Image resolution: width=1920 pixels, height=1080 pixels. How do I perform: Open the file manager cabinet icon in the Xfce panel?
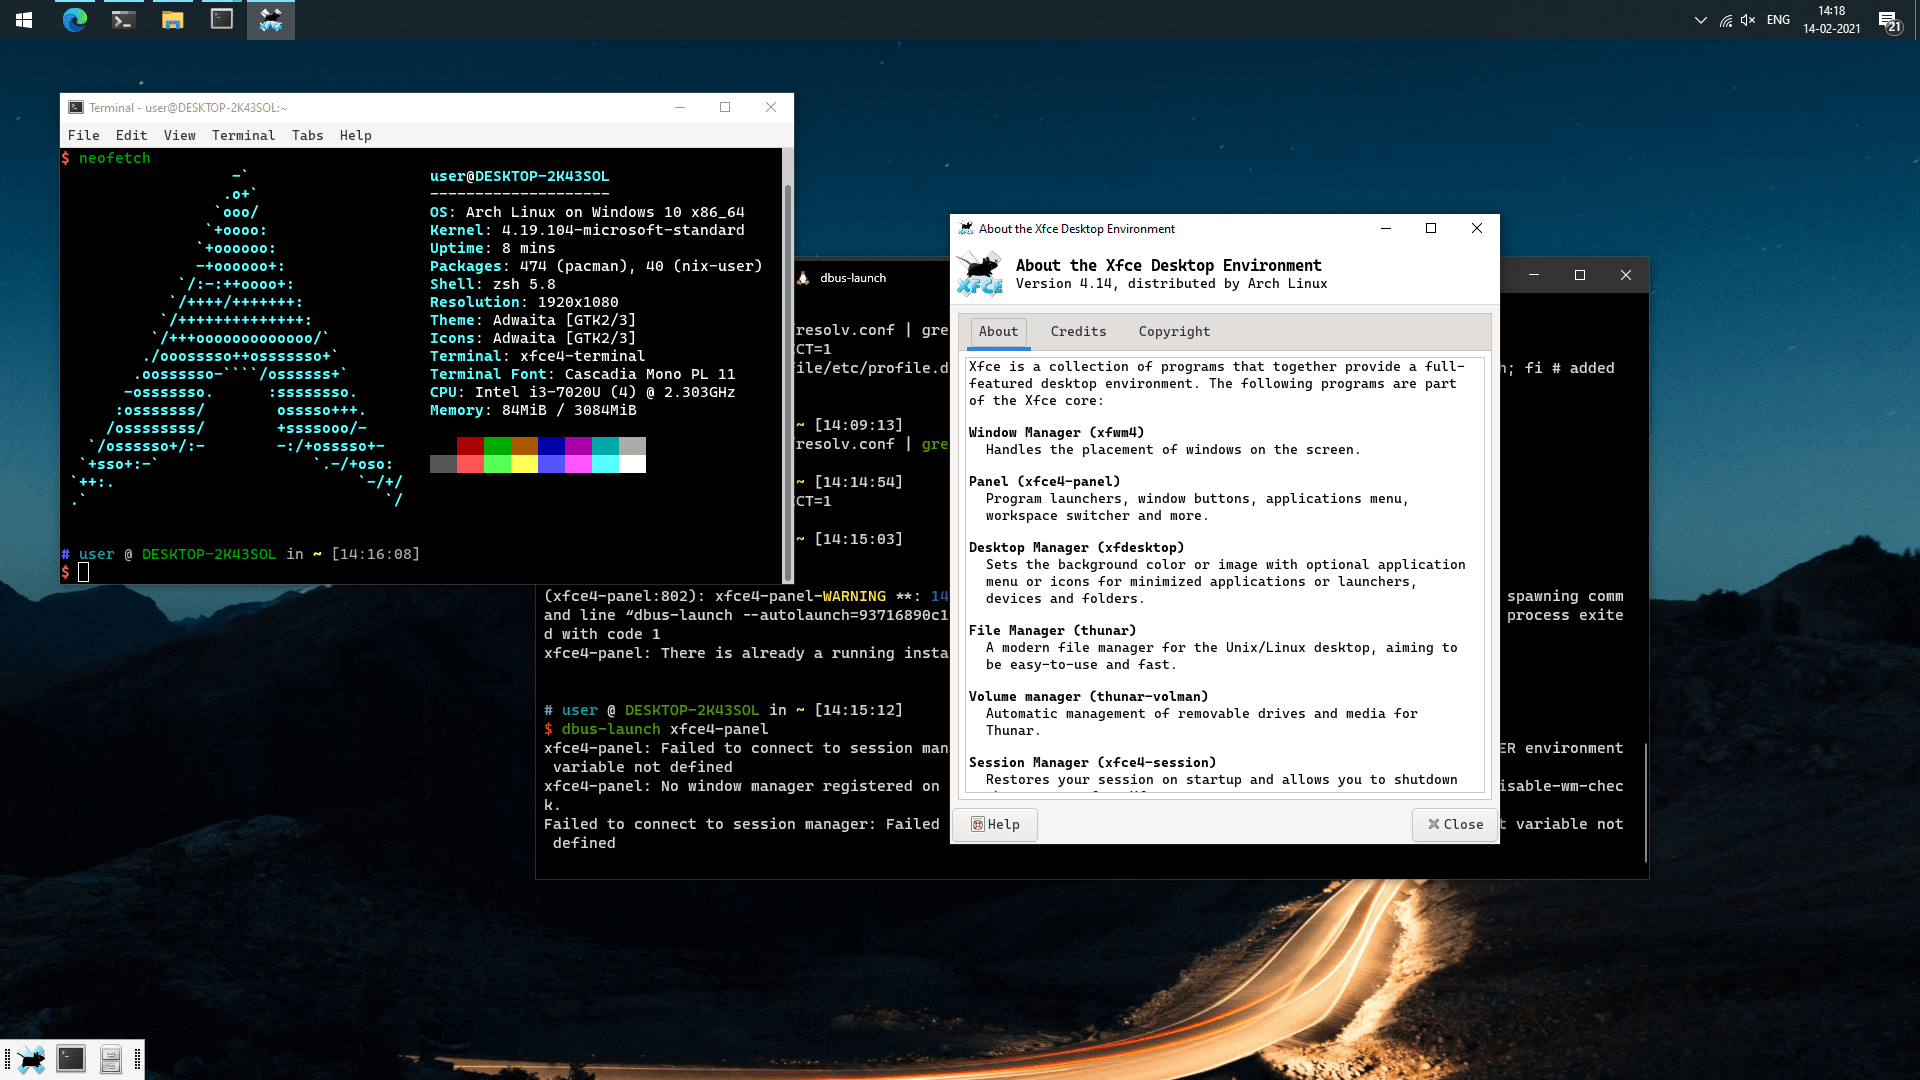pyautogui.click(x=111, y=1059)
